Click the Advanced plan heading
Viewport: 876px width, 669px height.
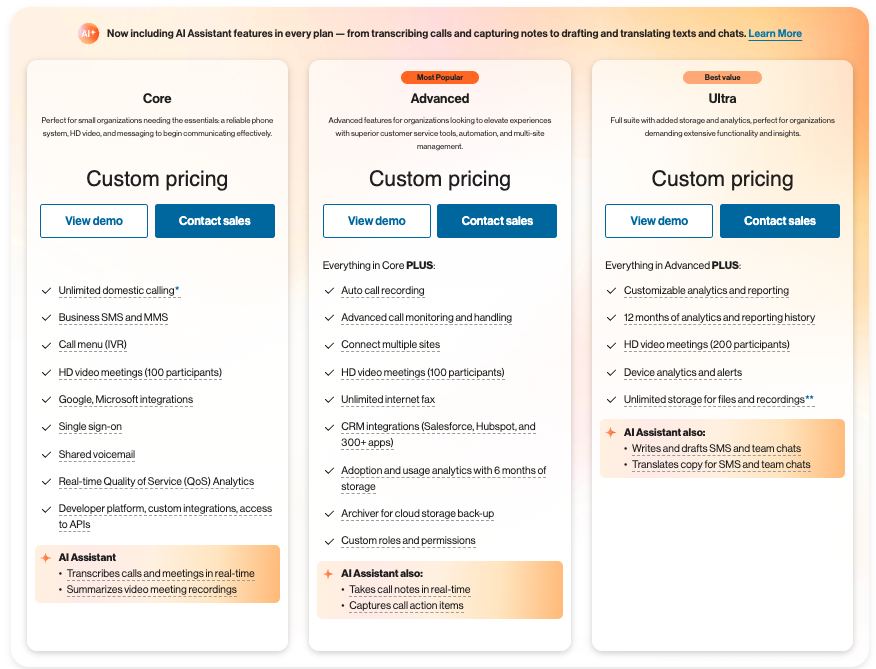tap(440, 98)
